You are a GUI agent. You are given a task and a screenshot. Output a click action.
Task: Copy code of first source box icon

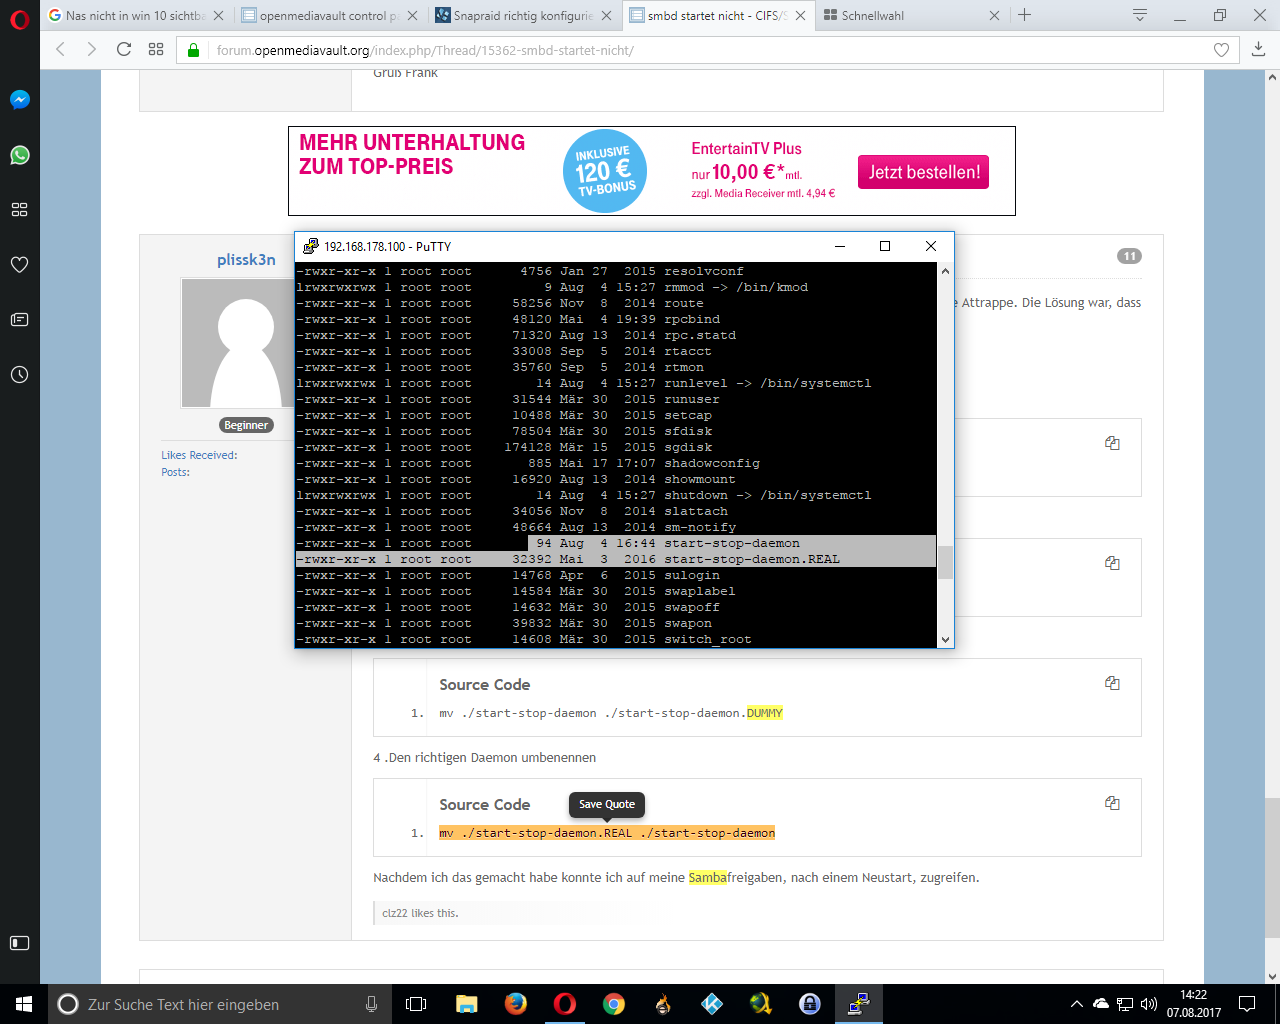tap(1112, 443)
